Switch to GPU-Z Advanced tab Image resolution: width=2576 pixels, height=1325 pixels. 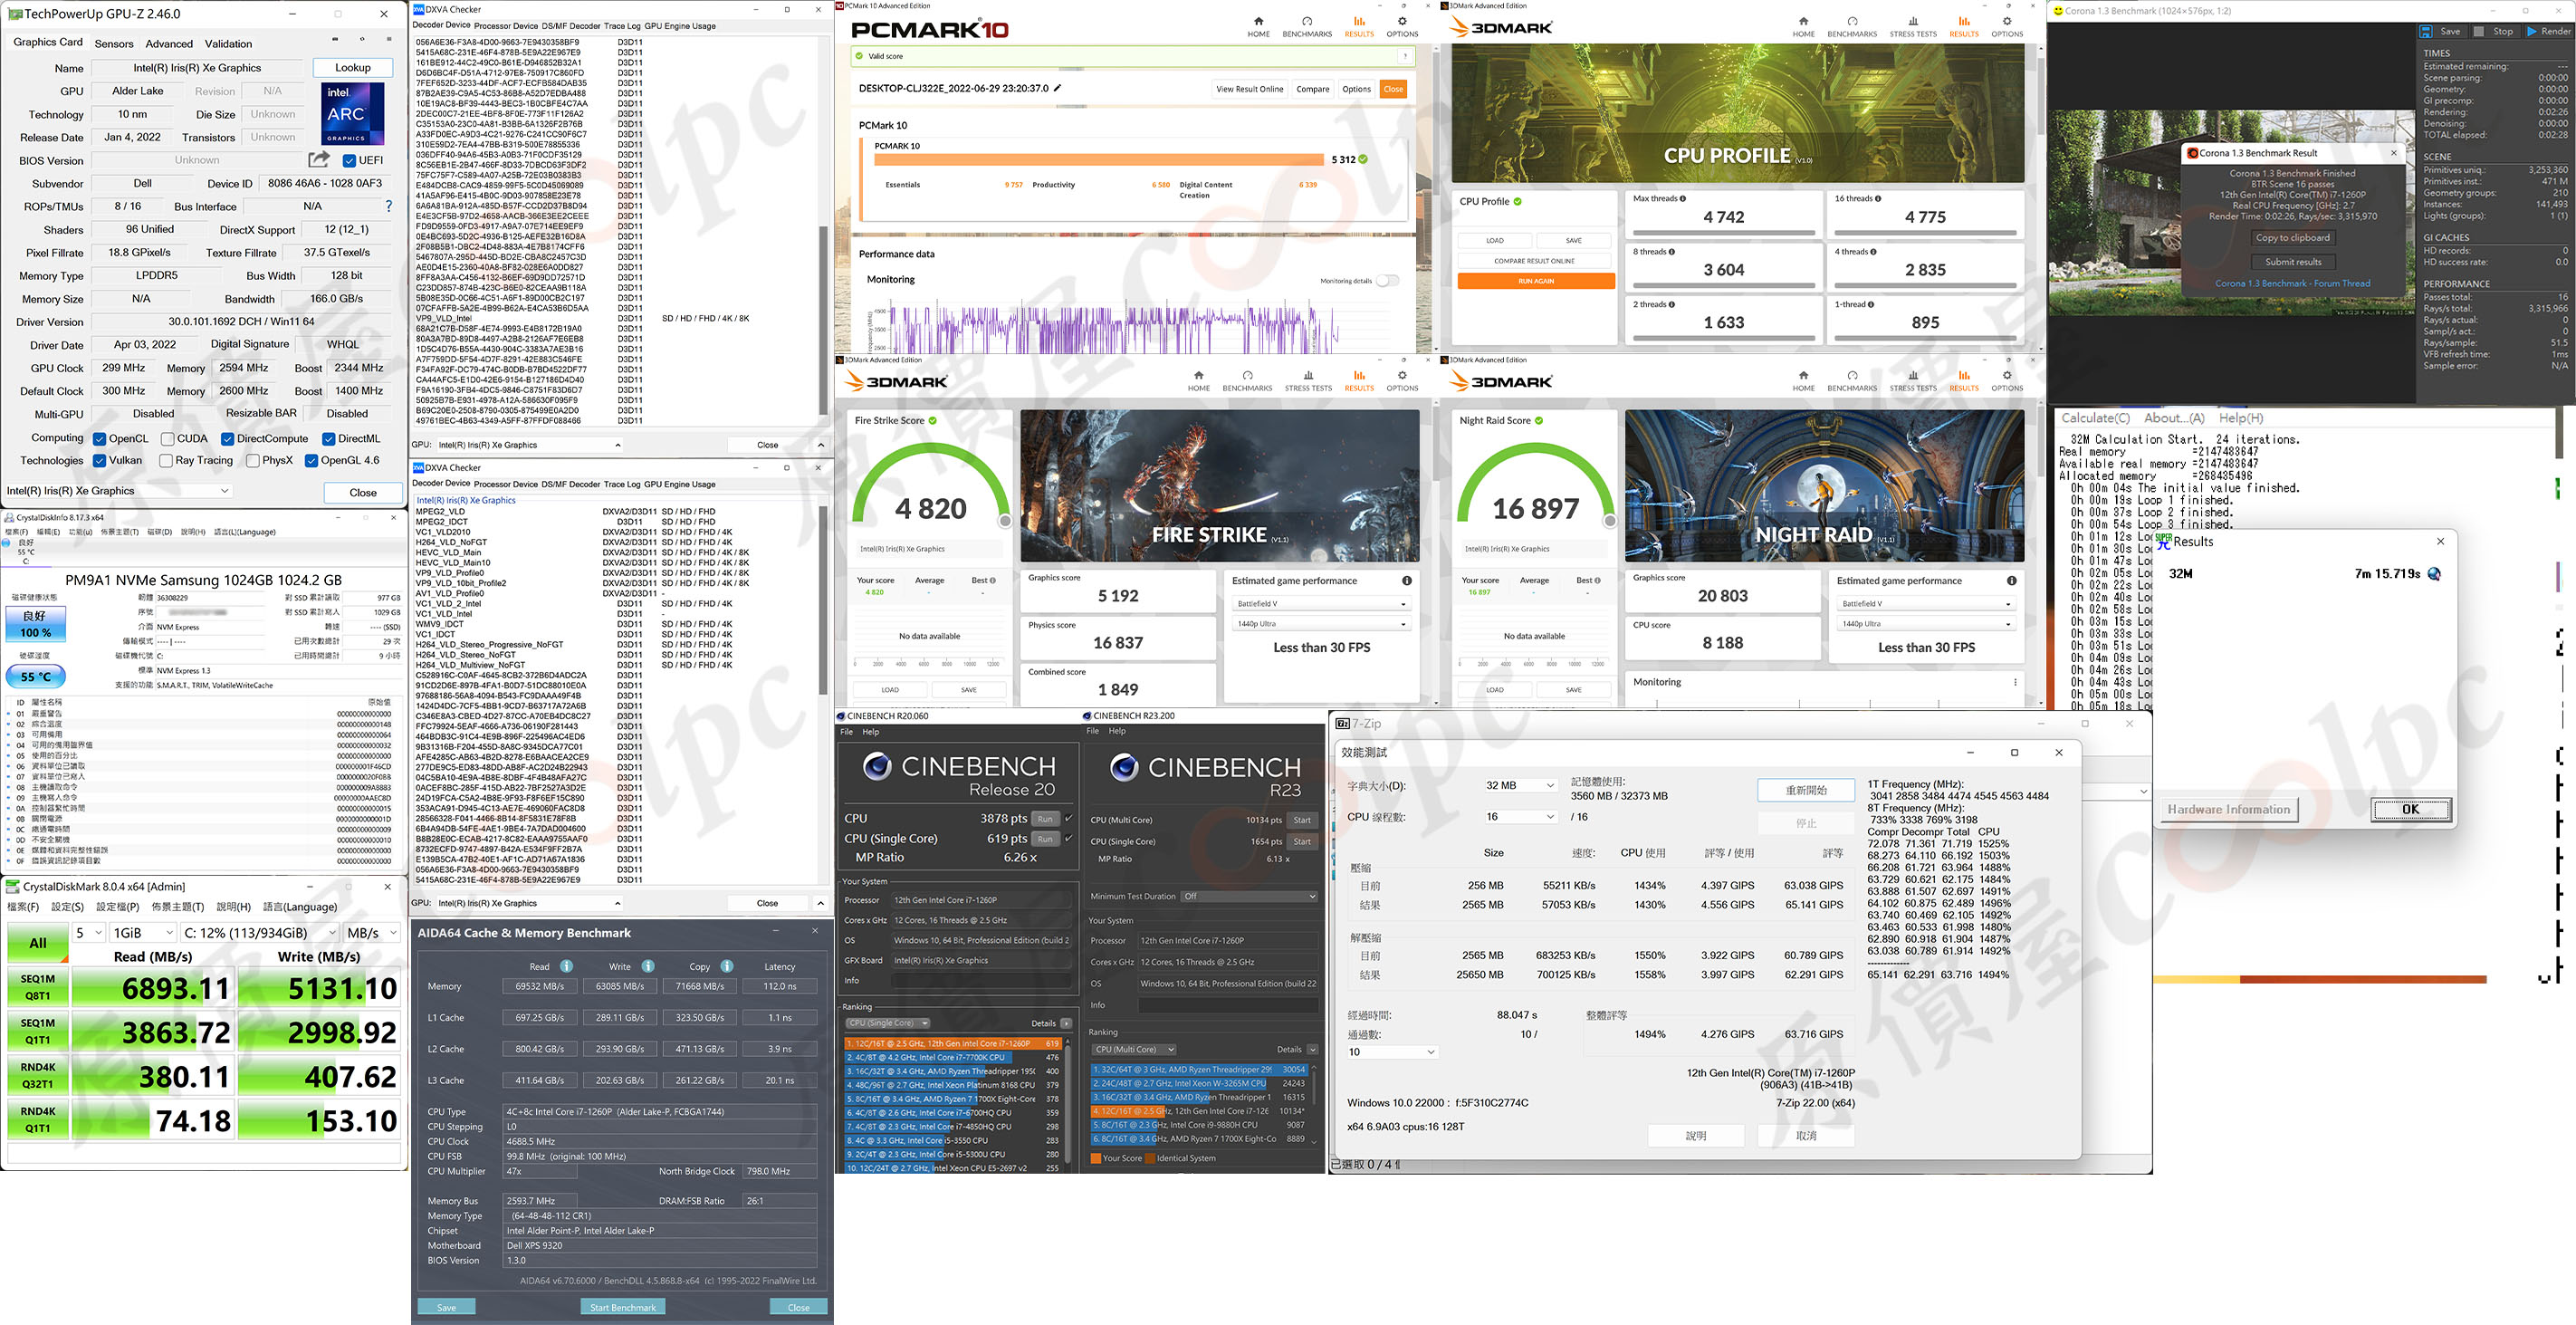pos(169,44)
